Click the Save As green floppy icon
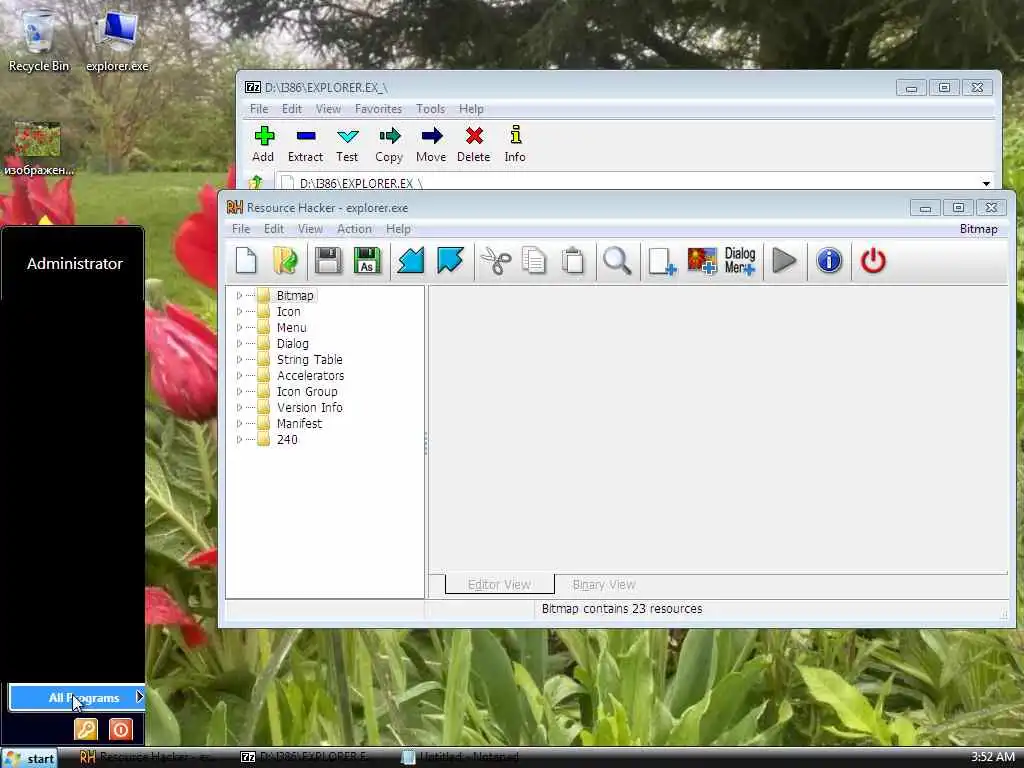Image resolution: width=1024 pixels, height=768 pixels. (x=367, y=261)
